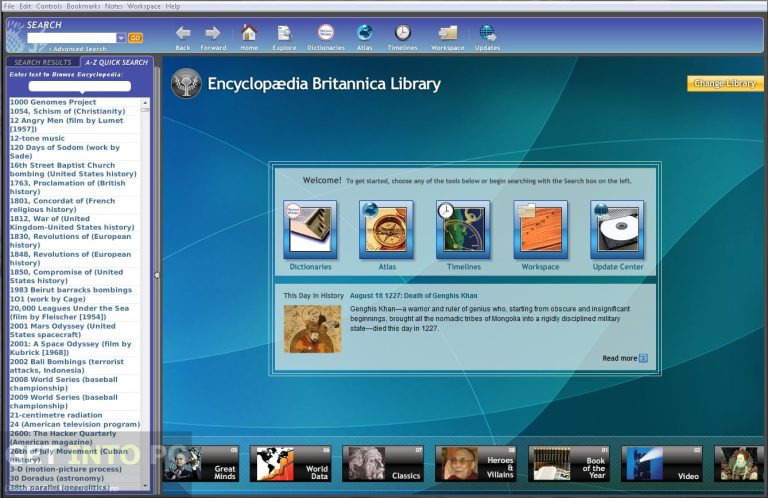Click the Browse Encyclopedia text field

(x=80, y=86)
